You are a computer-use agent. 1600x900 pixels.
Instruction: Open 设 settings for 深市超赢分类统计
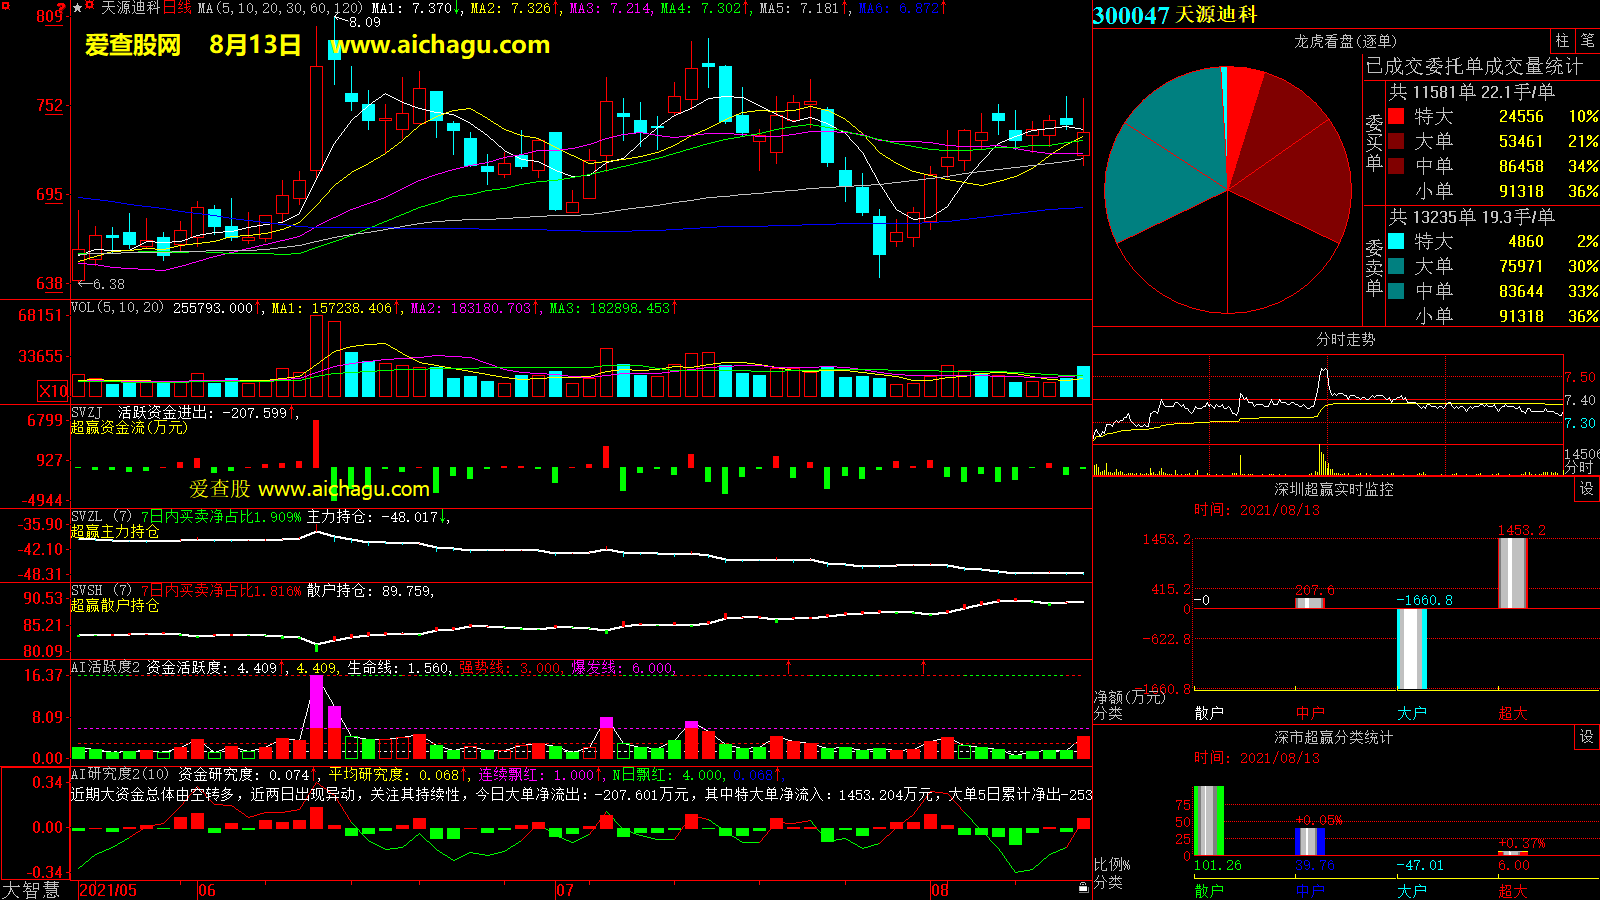click(1586, 737)
